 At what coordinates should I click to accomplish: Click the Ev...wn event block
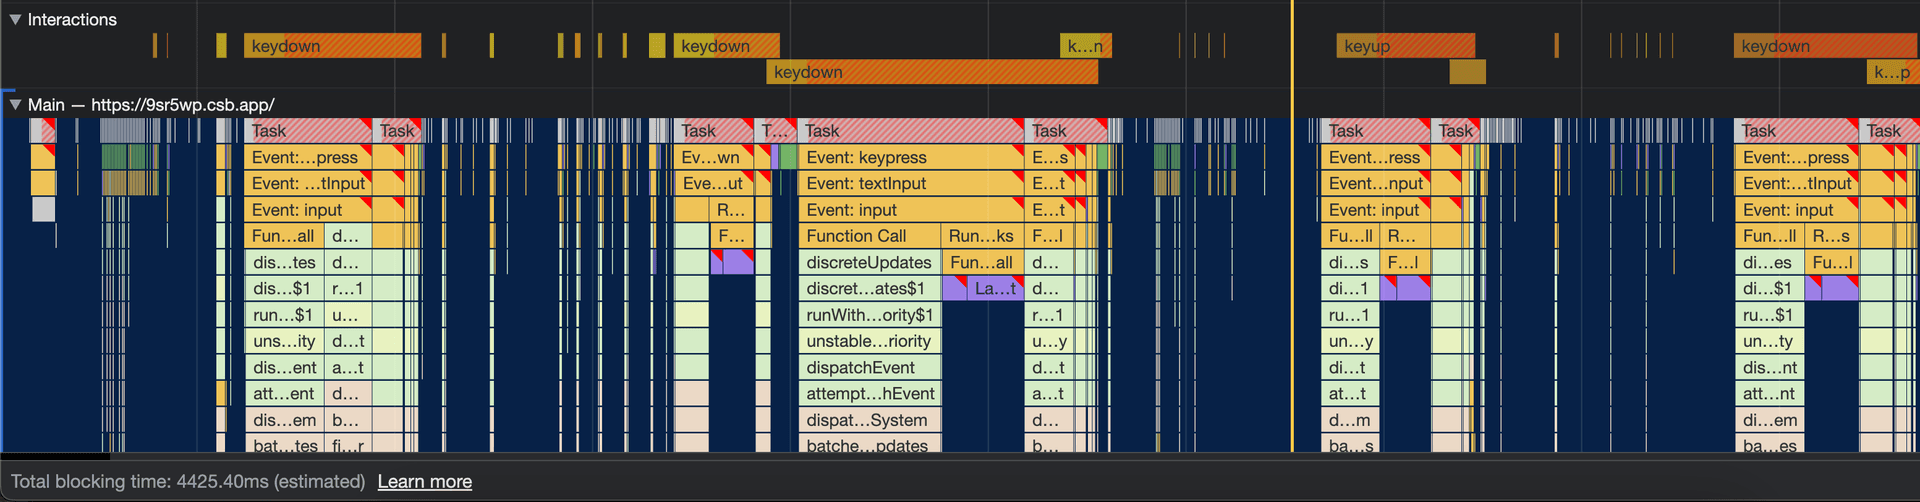(709, 157)
